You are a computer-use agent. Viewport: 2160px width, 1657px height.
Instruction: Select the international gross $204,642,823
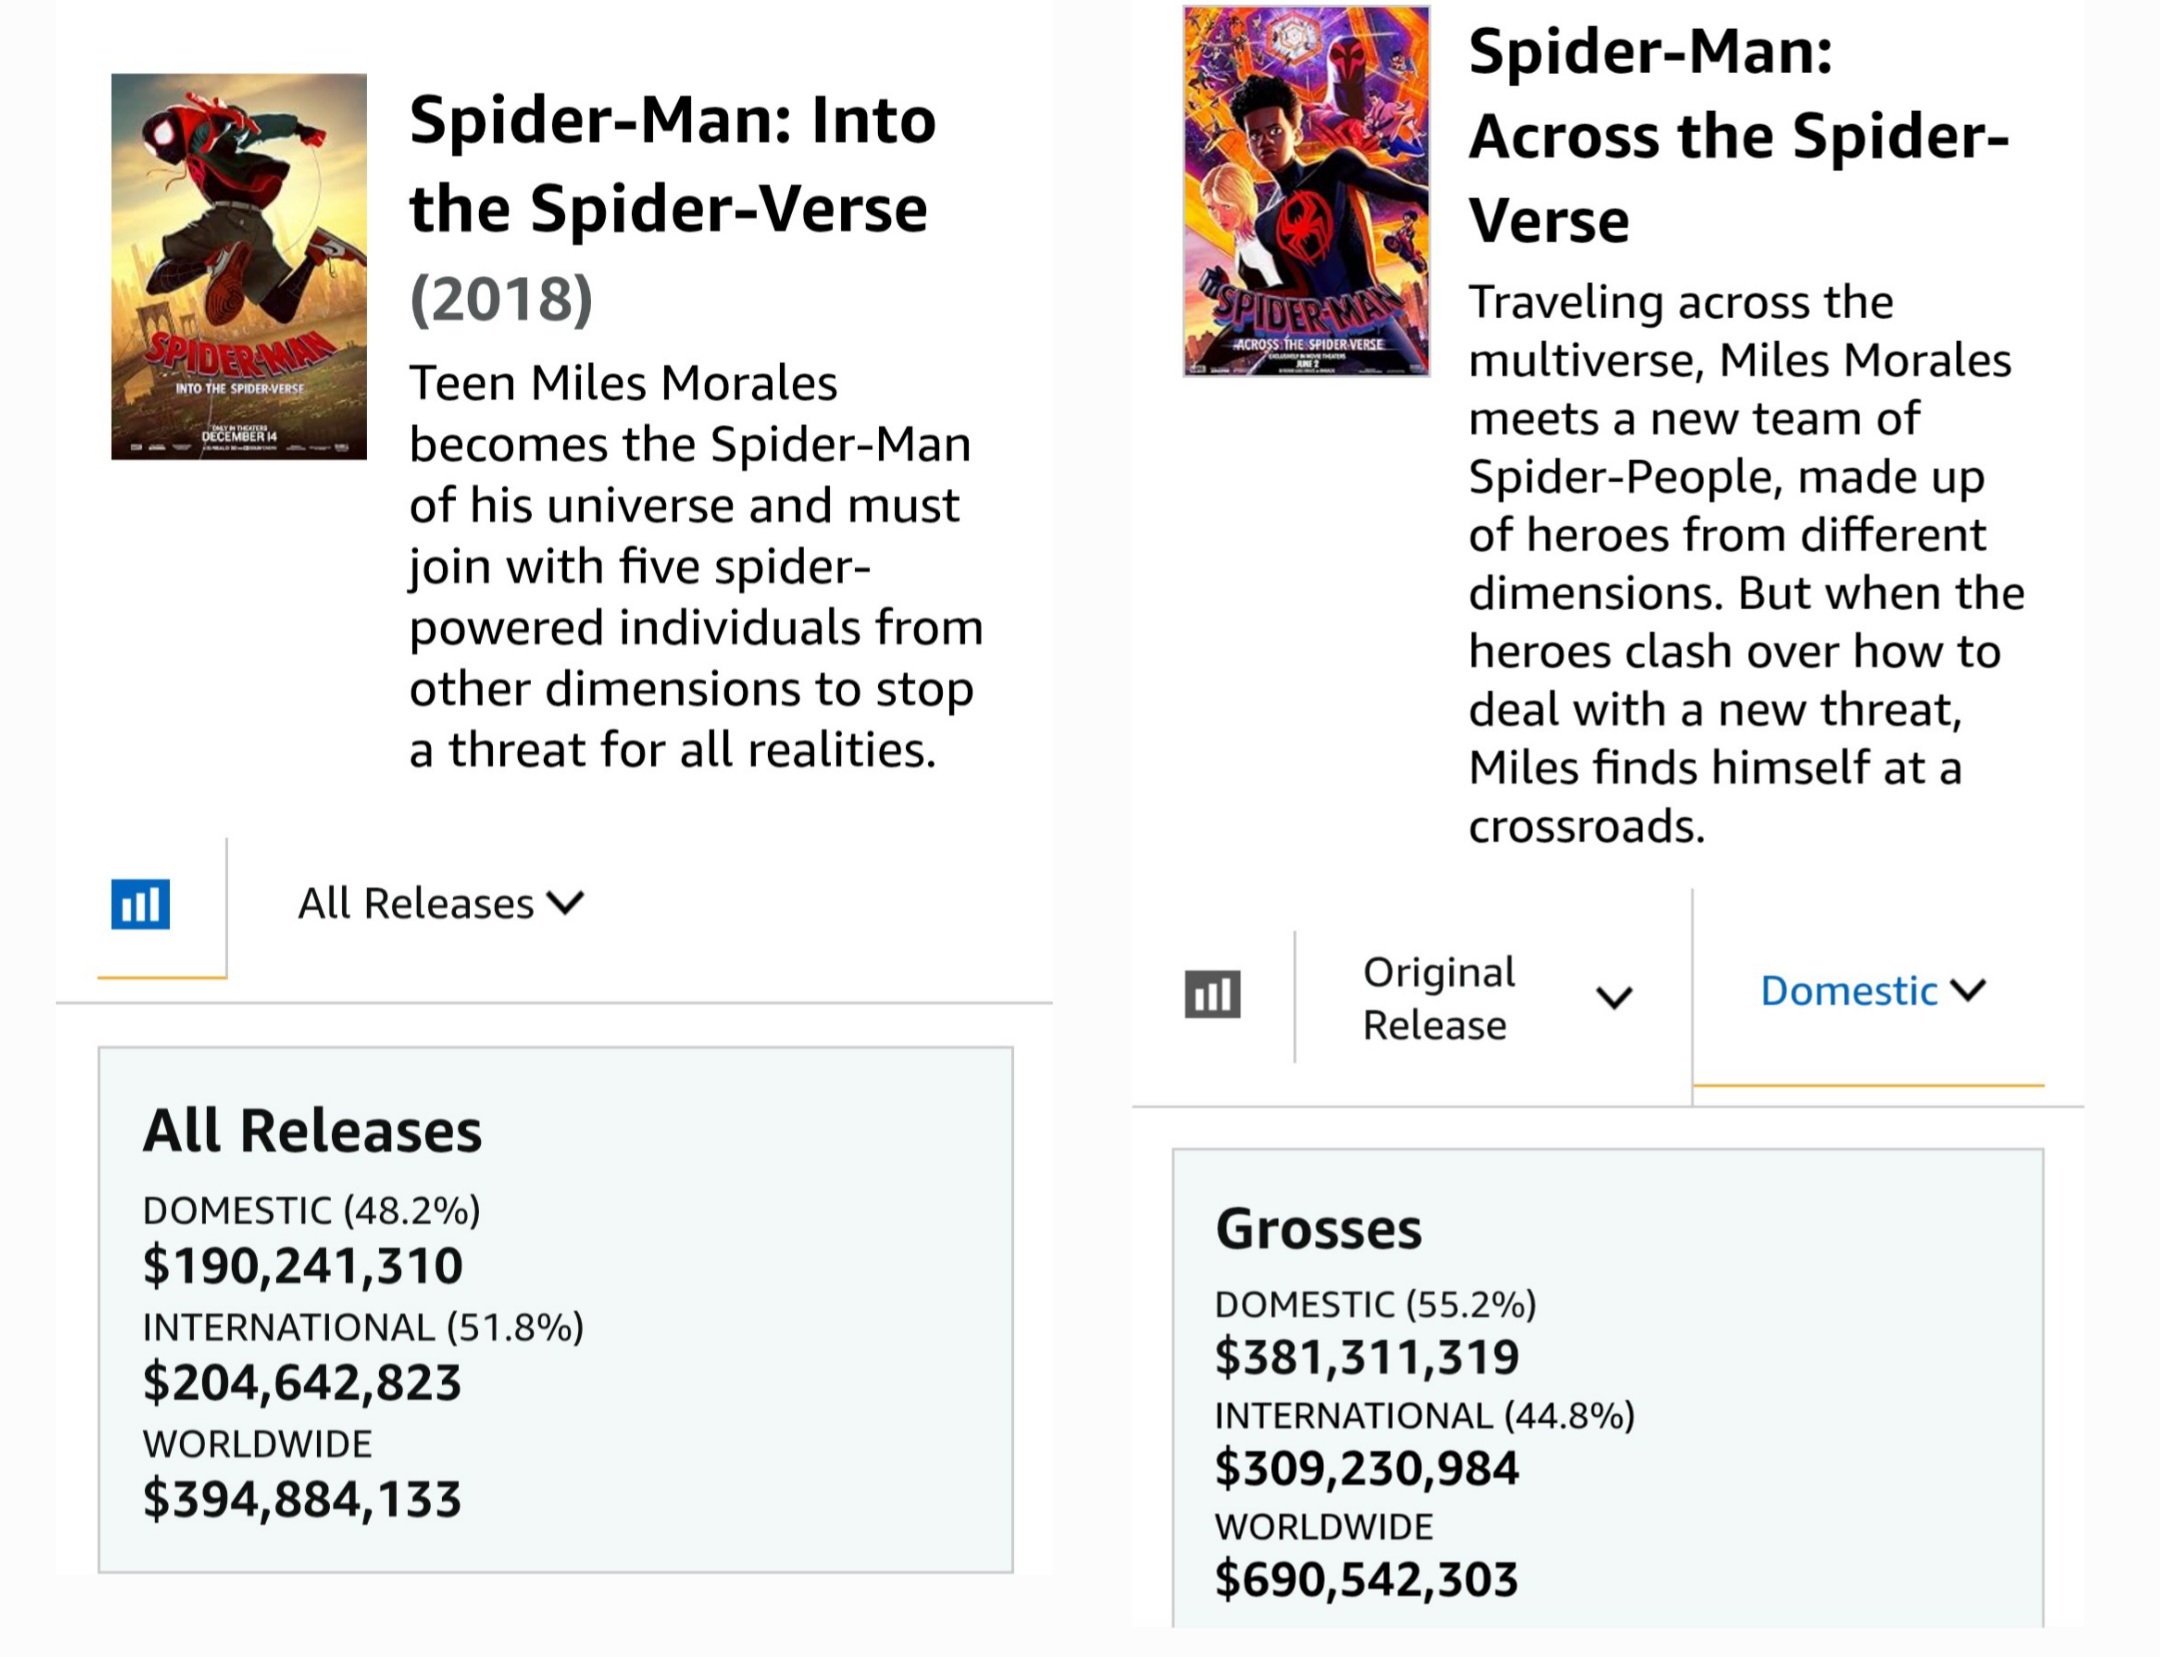coord(302,1383)
